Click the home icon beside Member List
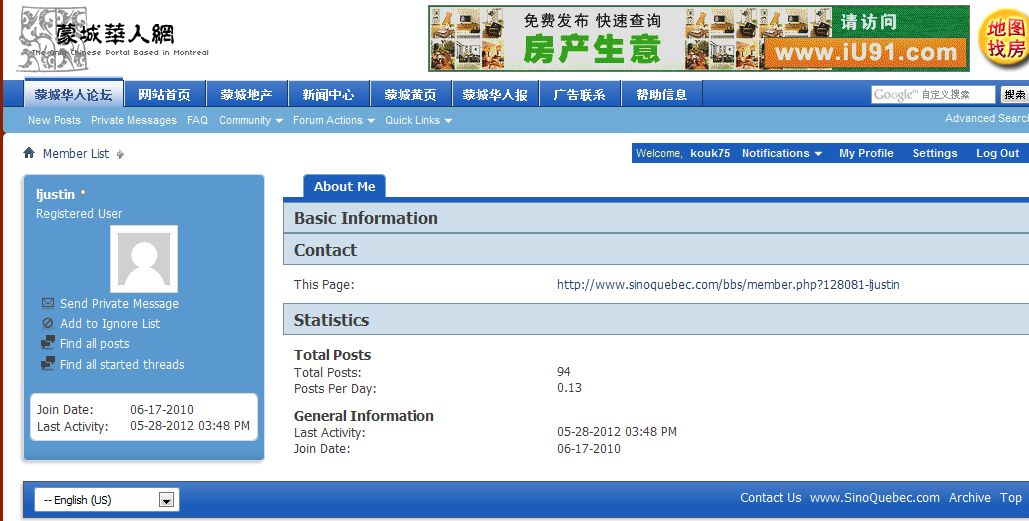Screen dimensions: 1029x521 tap(29, 153)
